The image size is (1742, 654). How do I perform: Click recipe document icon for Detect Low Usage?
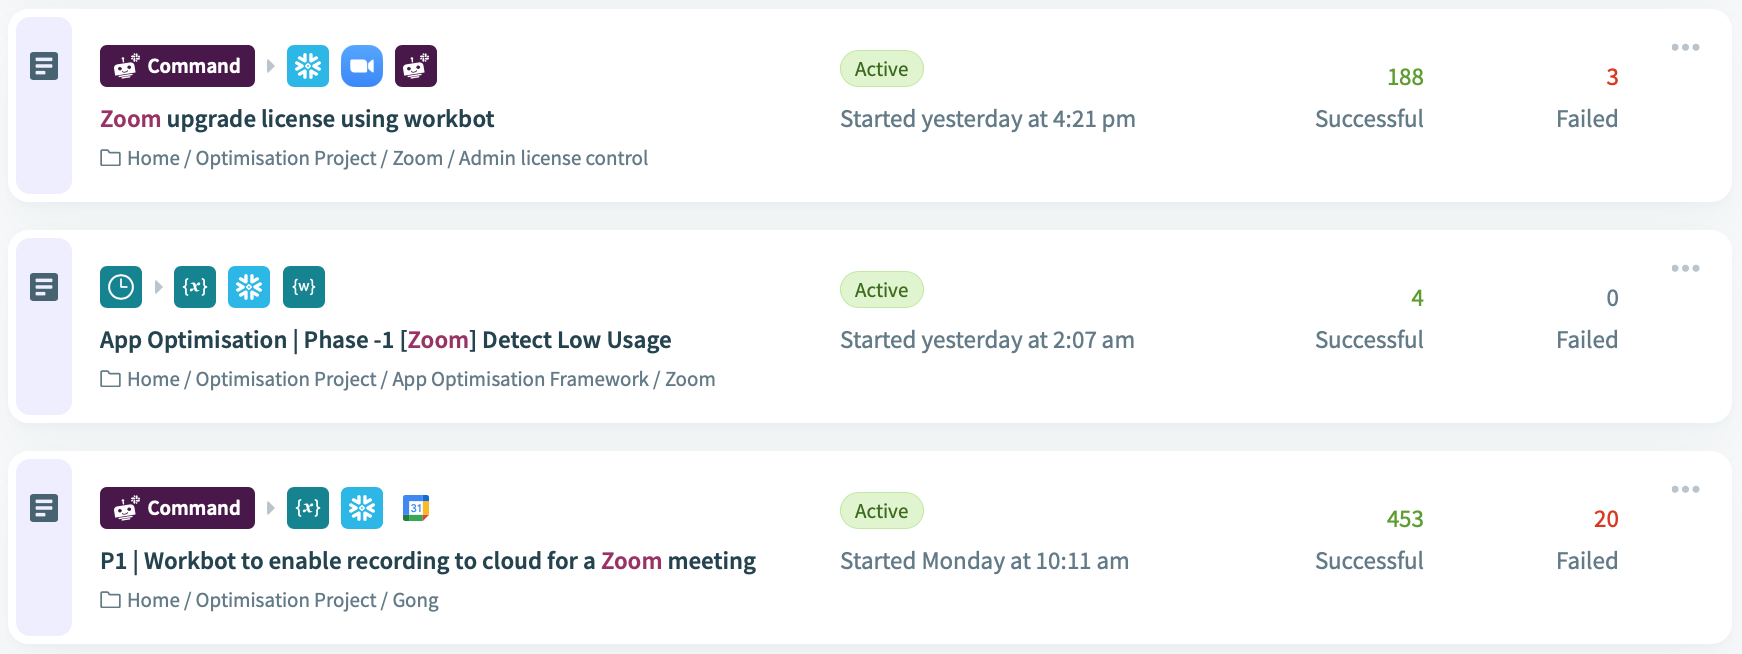click(44, 287)
